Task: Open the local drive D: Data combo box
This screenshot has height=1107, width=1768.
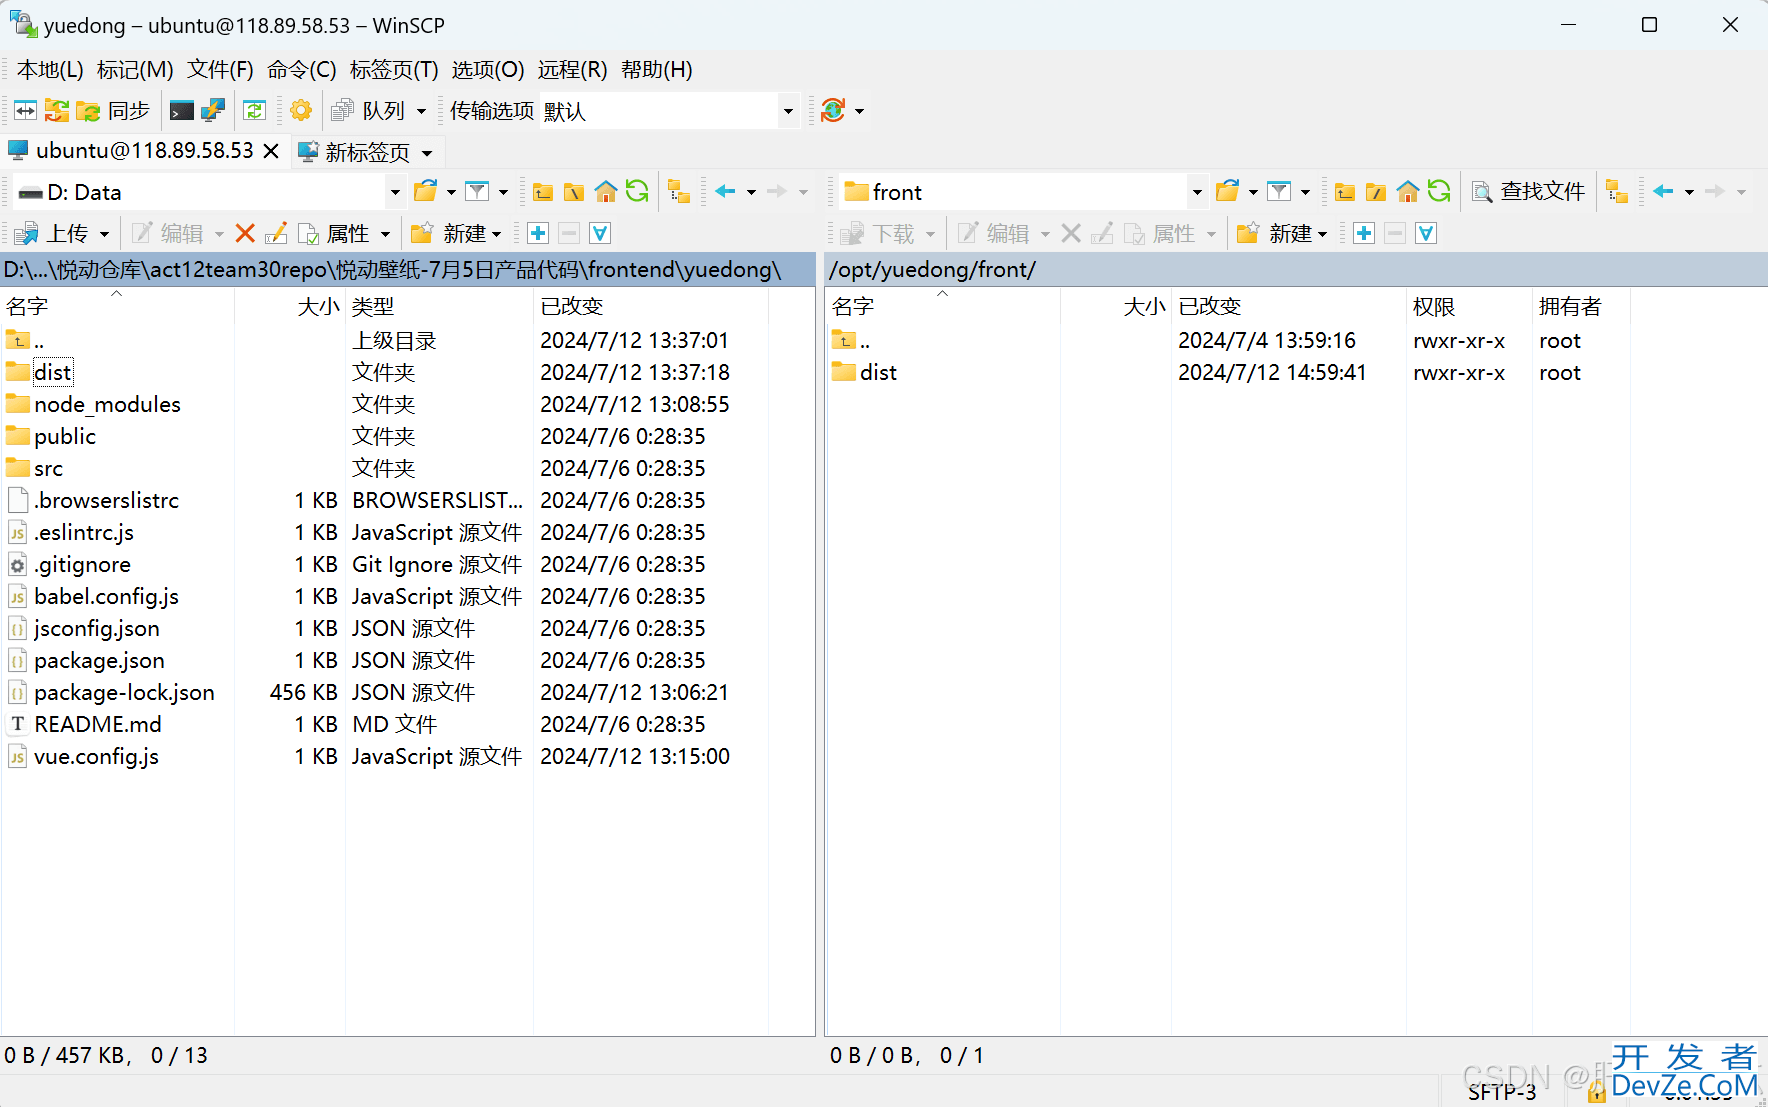Action: pos(209,191)
